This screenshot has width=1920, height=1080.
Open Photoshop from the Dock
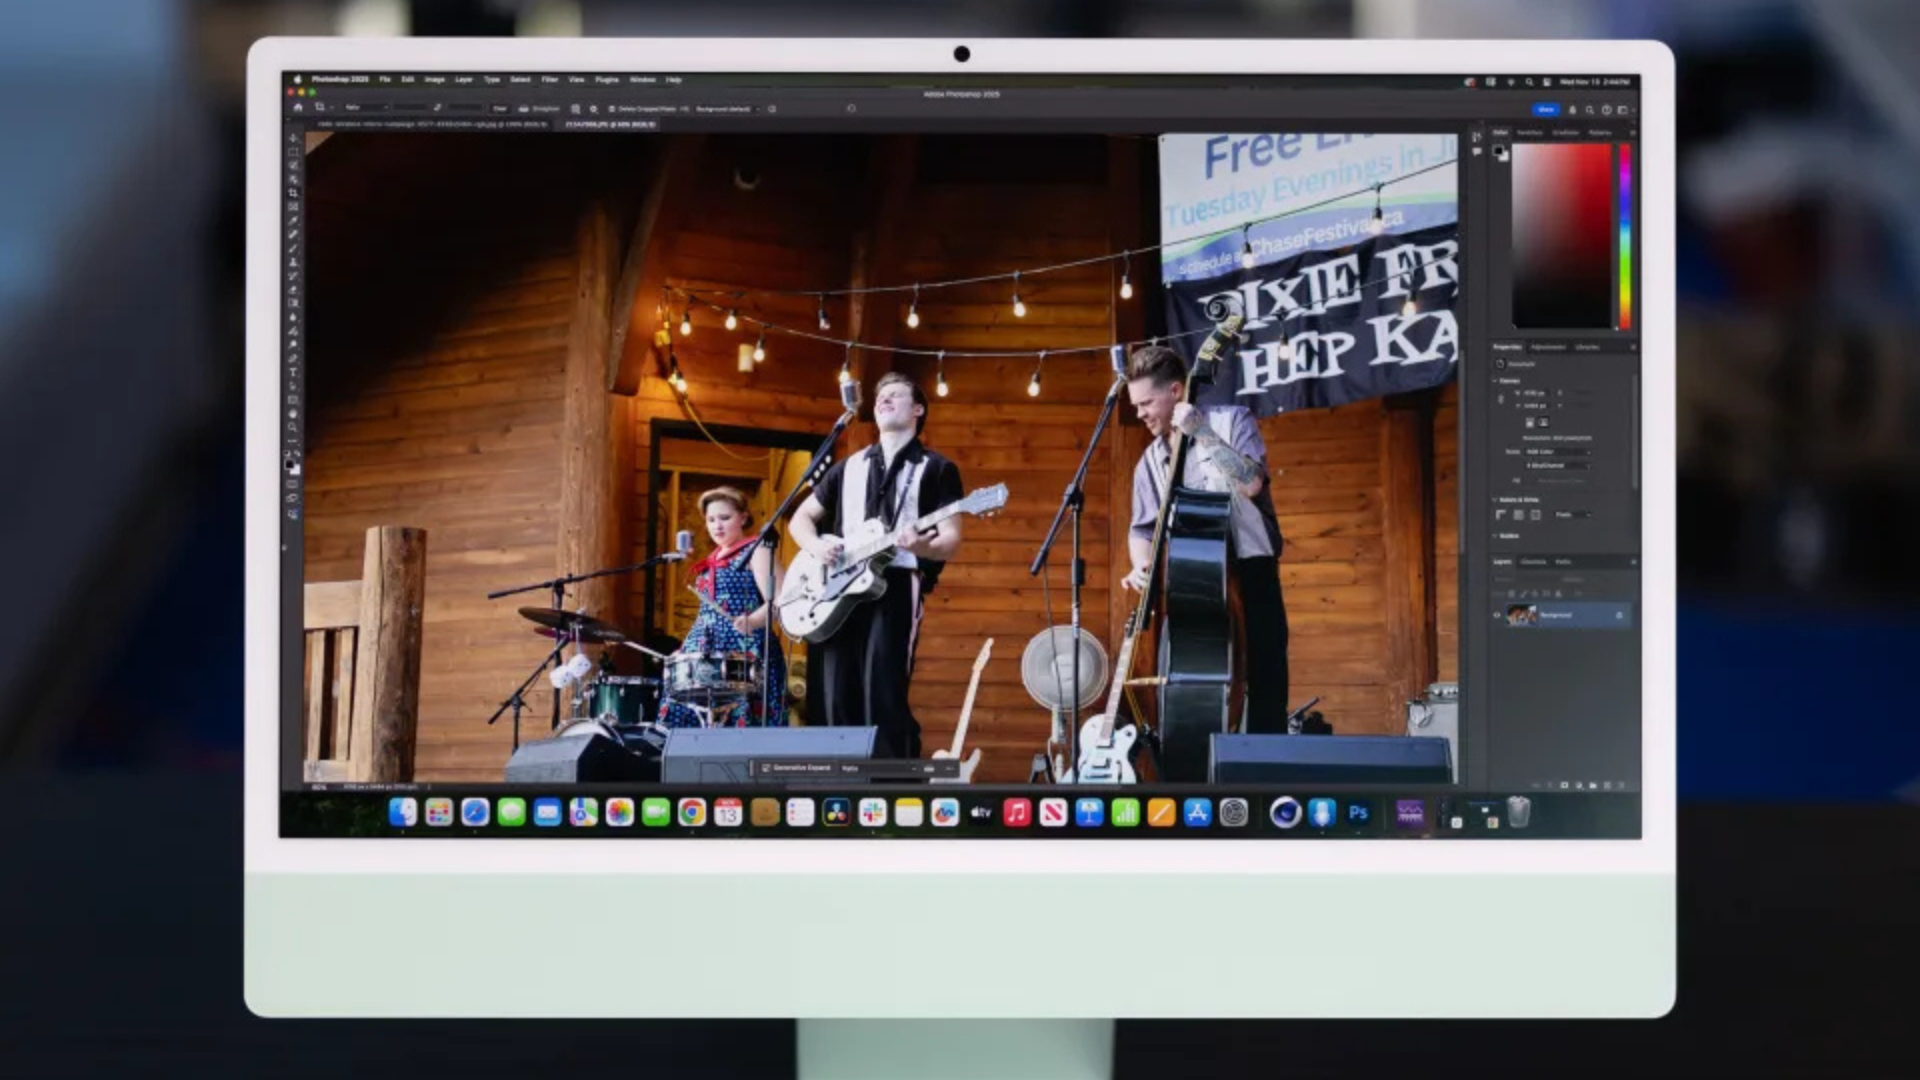(x=1357, y=813)
